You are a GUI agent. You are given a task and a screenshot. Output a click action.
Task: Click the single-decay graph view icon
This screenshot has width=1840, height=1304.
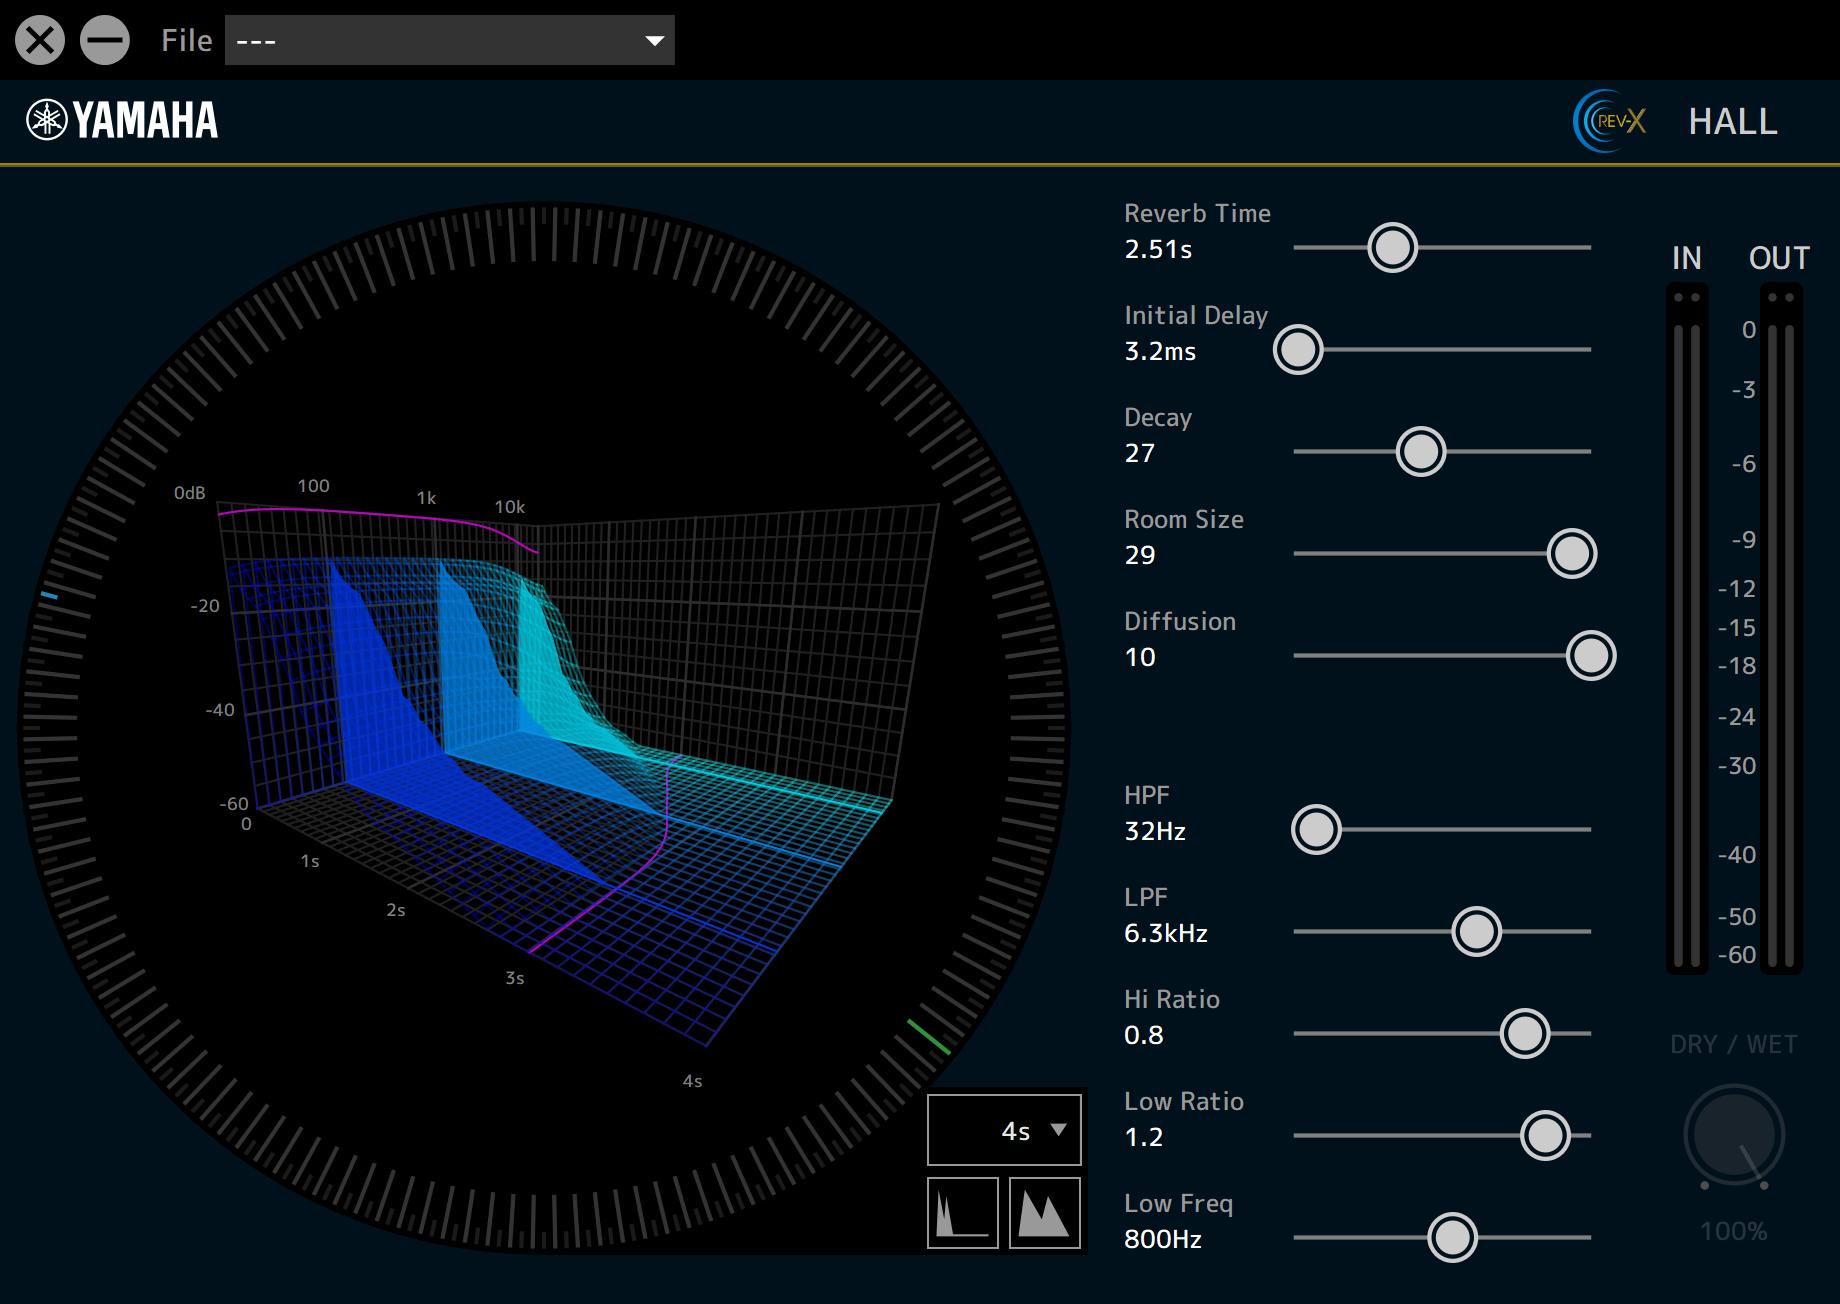click(962, 1212)
